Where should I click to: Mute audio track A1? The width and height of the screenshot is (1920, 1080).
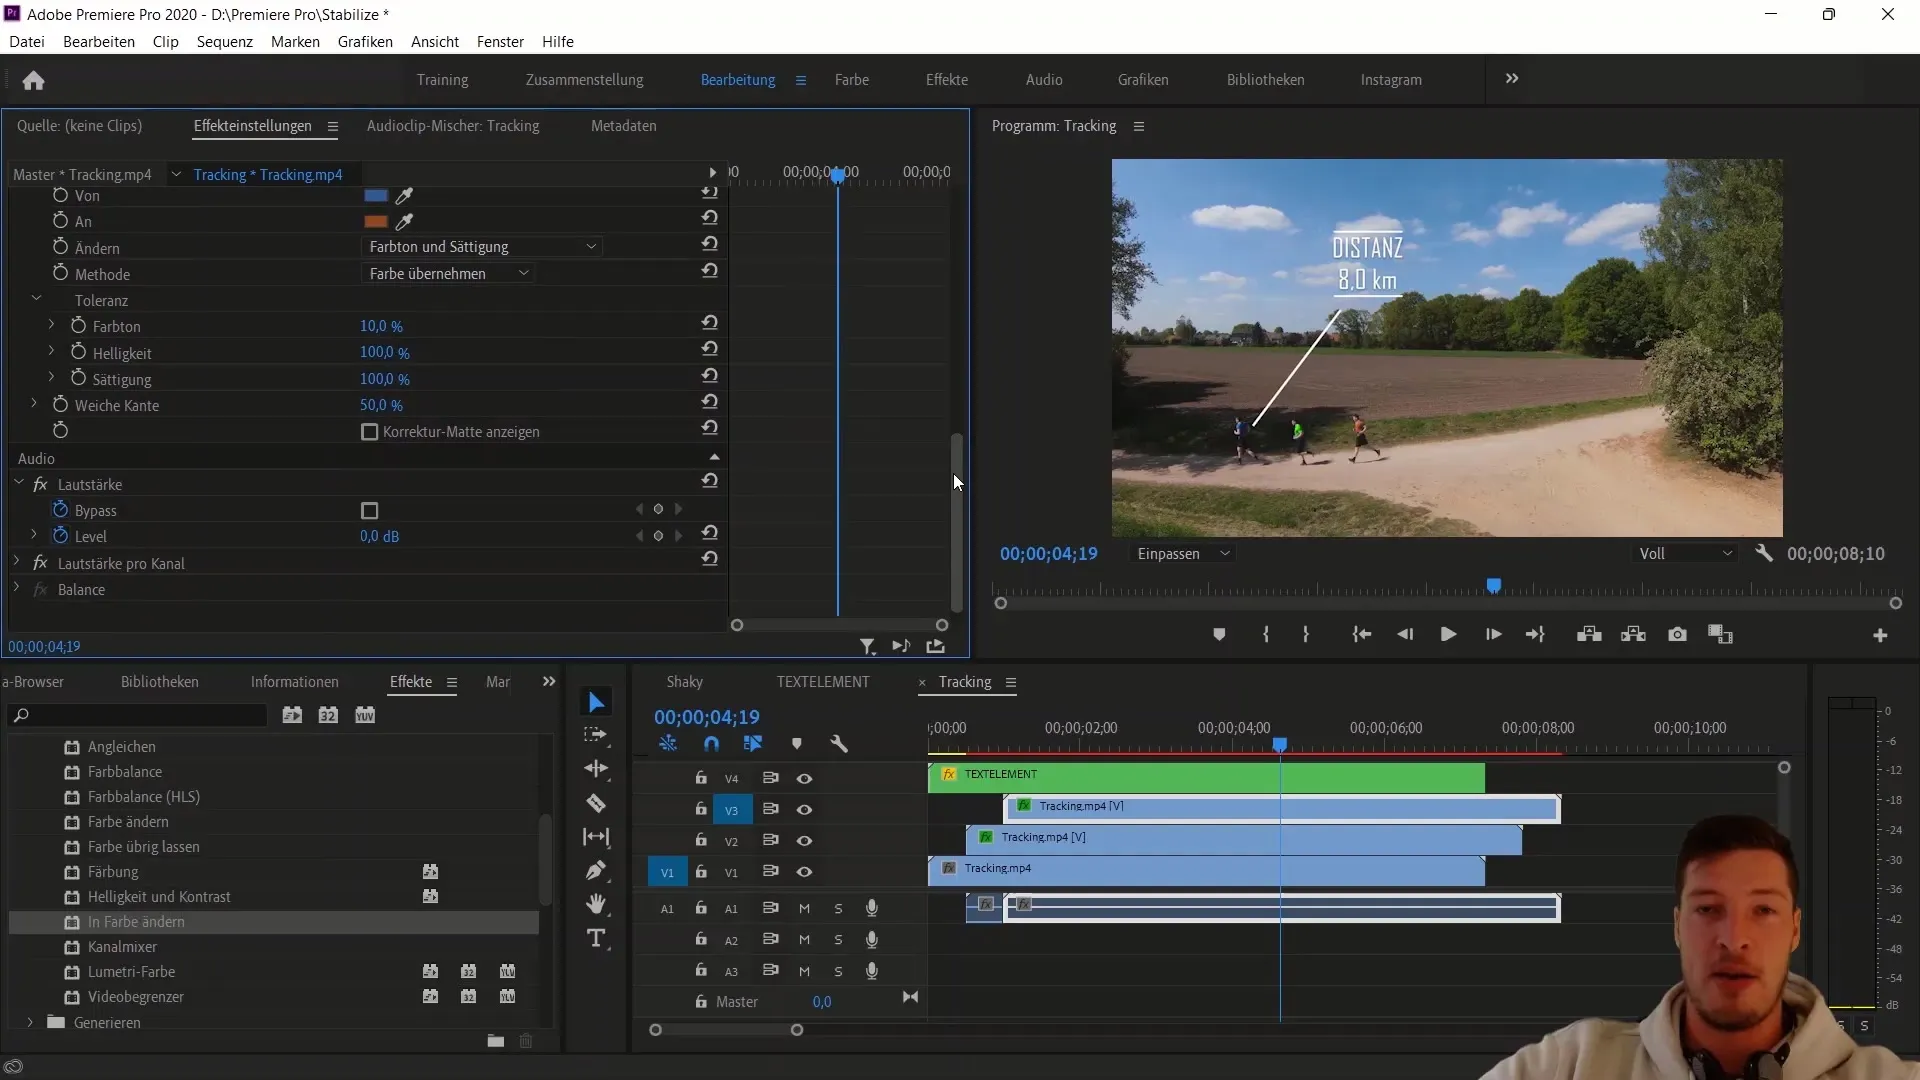804,909
